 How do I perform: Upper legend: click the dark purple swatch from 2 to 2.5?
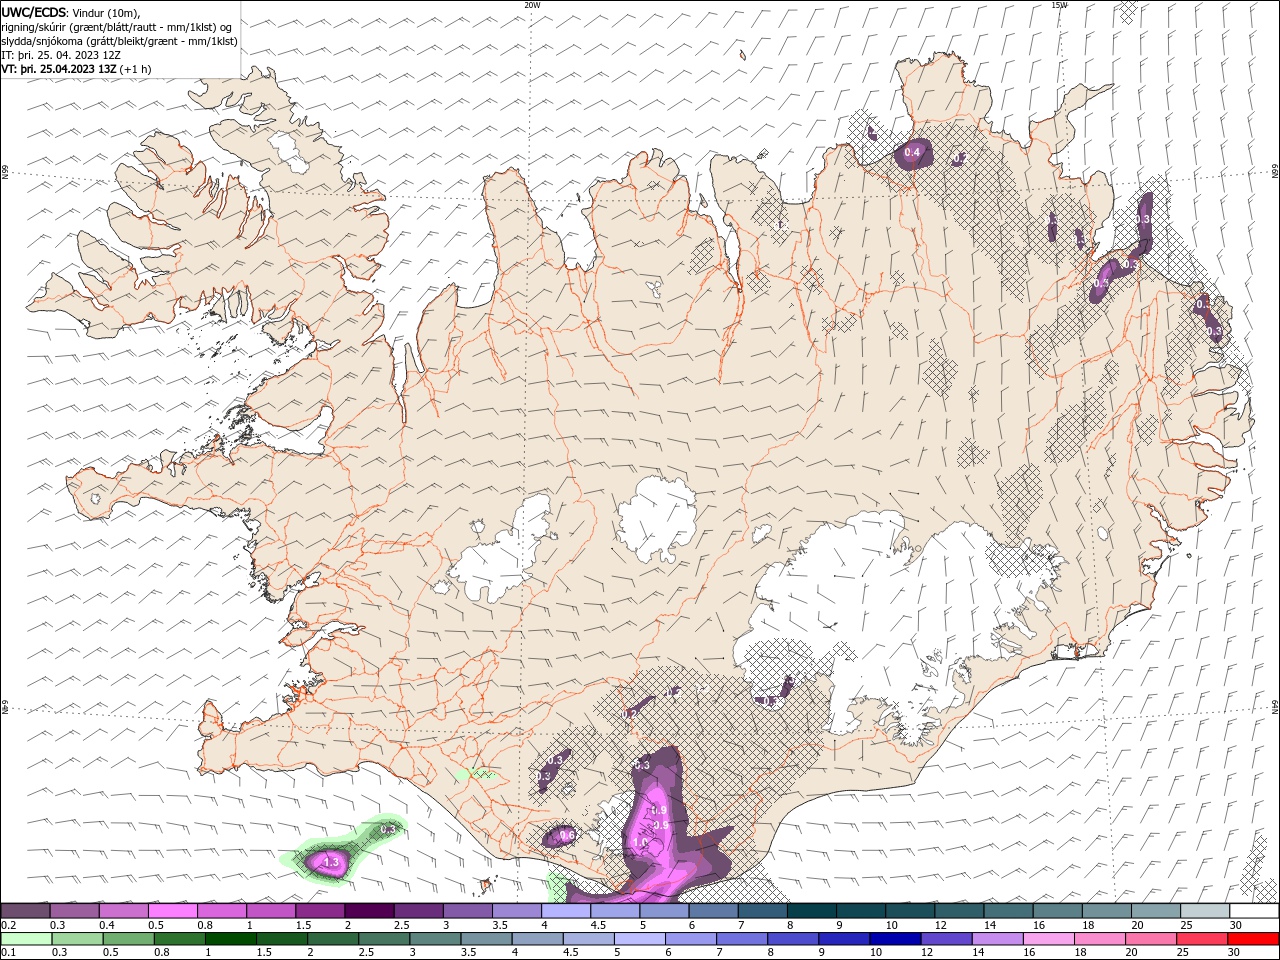(369, 911)
